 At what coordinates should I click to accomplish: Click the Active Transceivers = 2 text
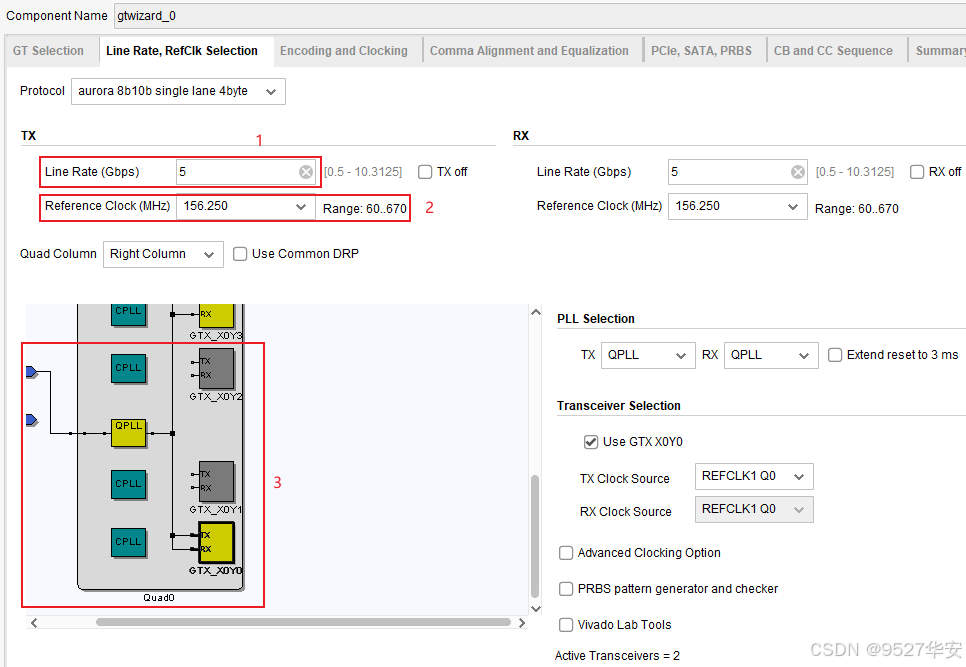tap(617, 656)
